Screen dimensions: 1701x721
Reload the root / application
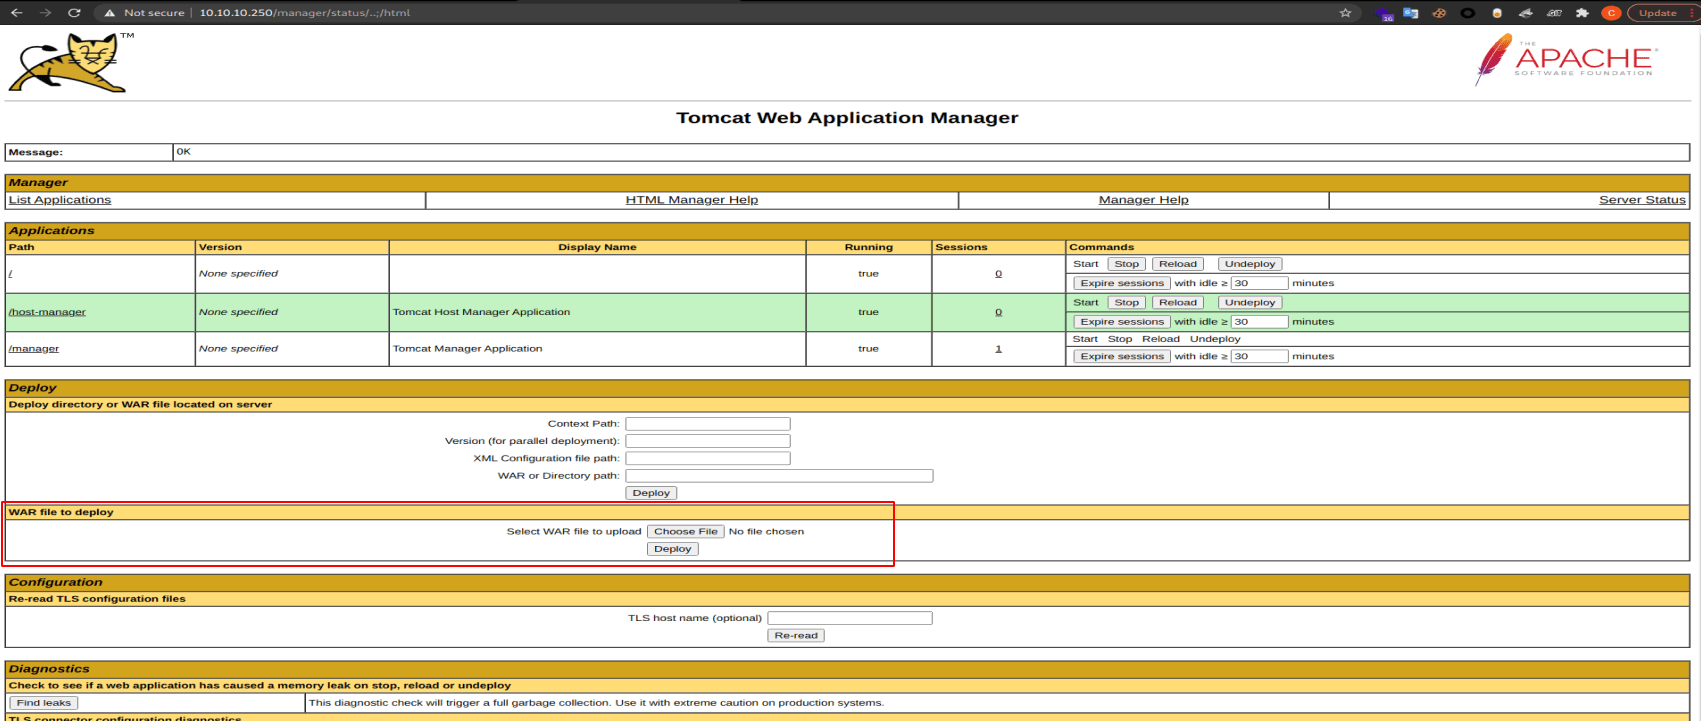(x=1178, y=264)
